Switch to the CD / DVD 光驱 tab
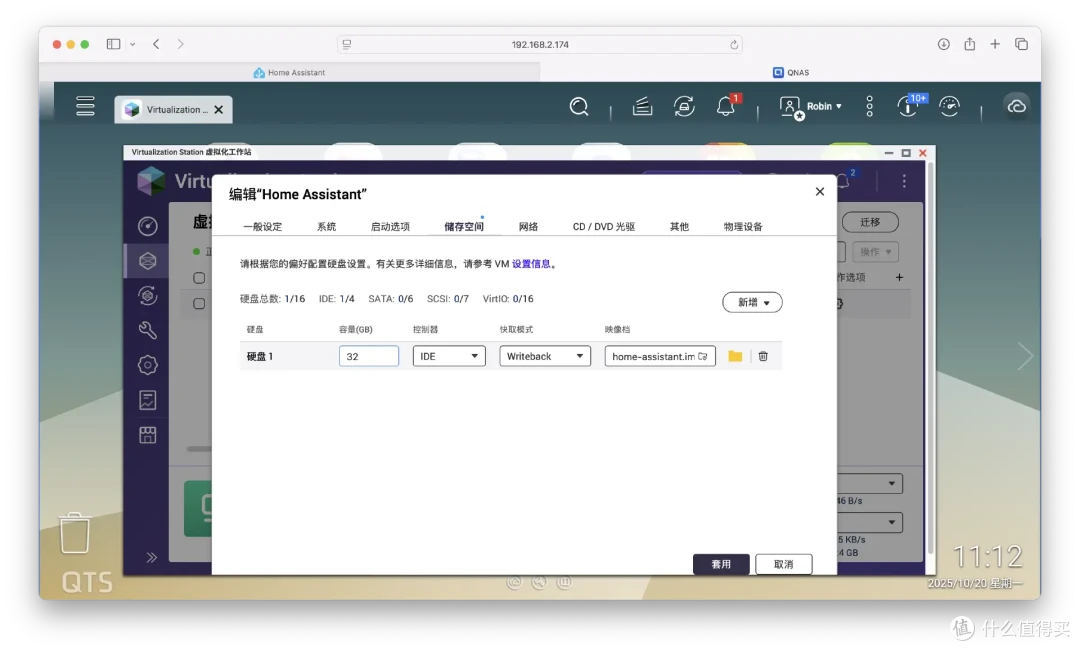The width and height of the screenshot is (1080, 651). (x=604, y=227)
